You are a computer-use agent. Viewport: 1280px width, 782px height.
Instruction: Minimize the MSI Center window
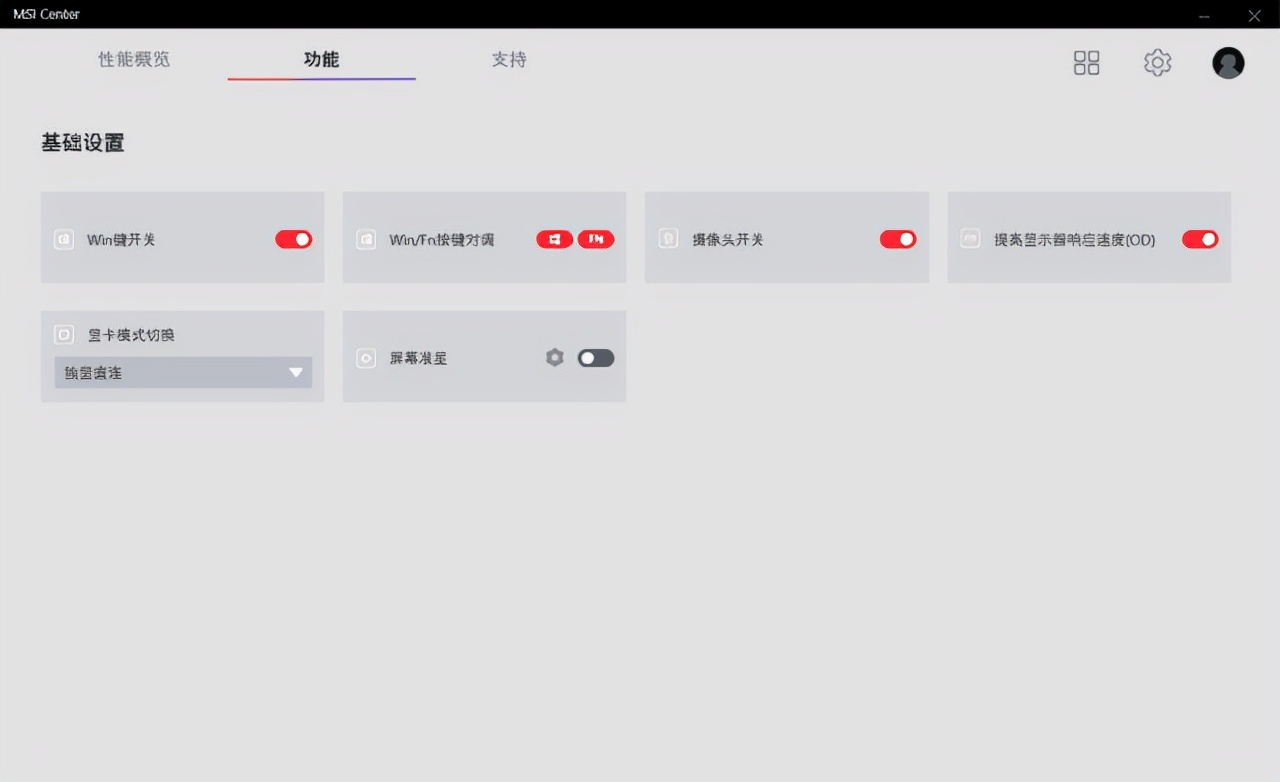[1204, 15]
